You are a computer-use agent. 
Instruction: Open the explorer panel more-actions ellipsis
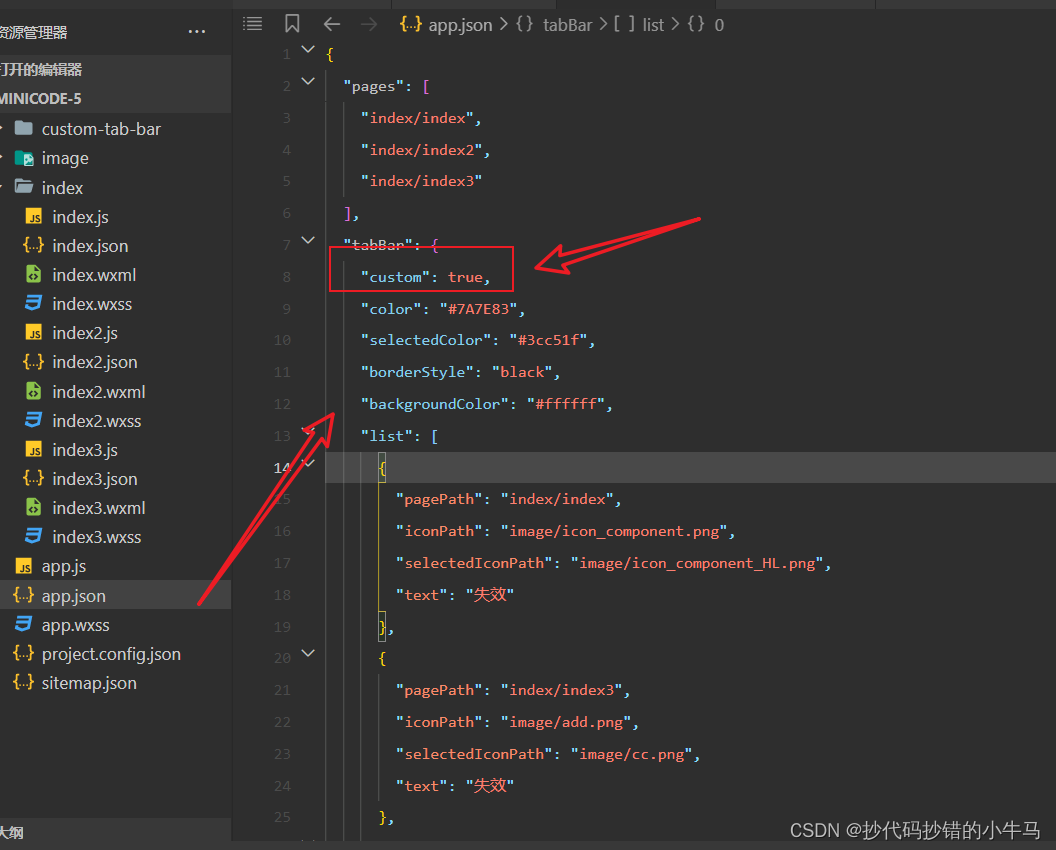(x=197, y=32)
